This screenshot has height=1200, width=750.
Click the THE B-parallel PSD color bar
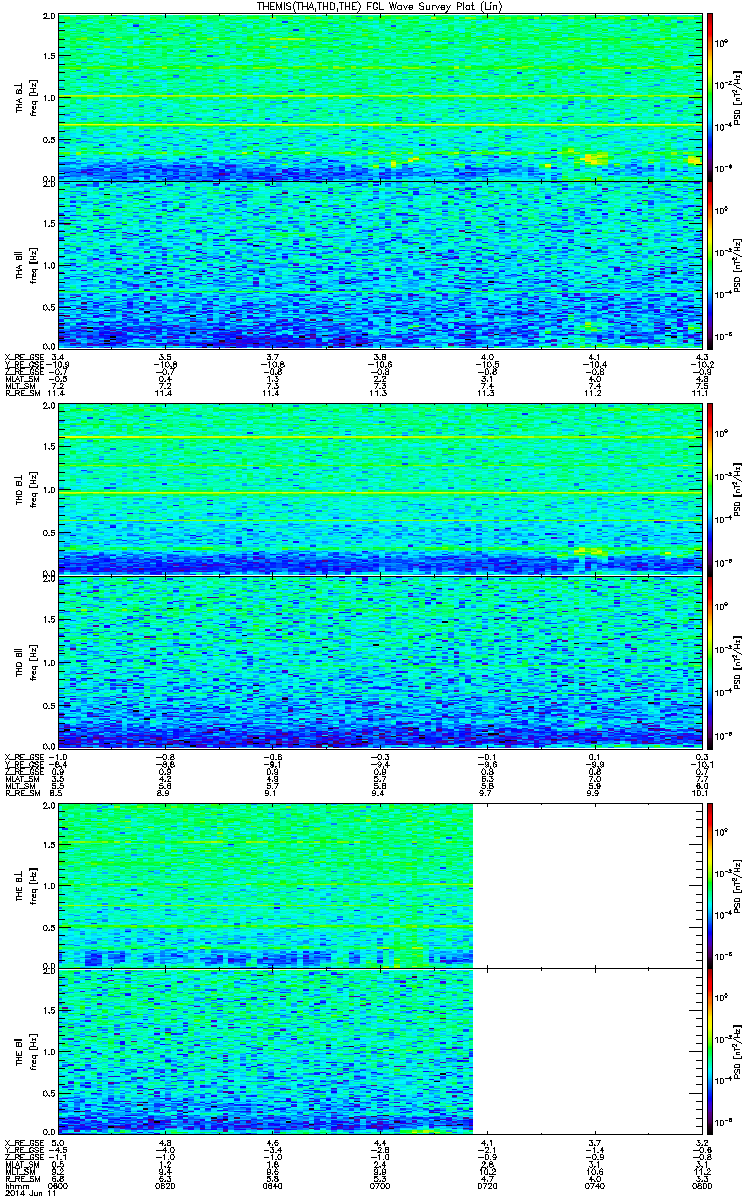tap(710, 1050)
